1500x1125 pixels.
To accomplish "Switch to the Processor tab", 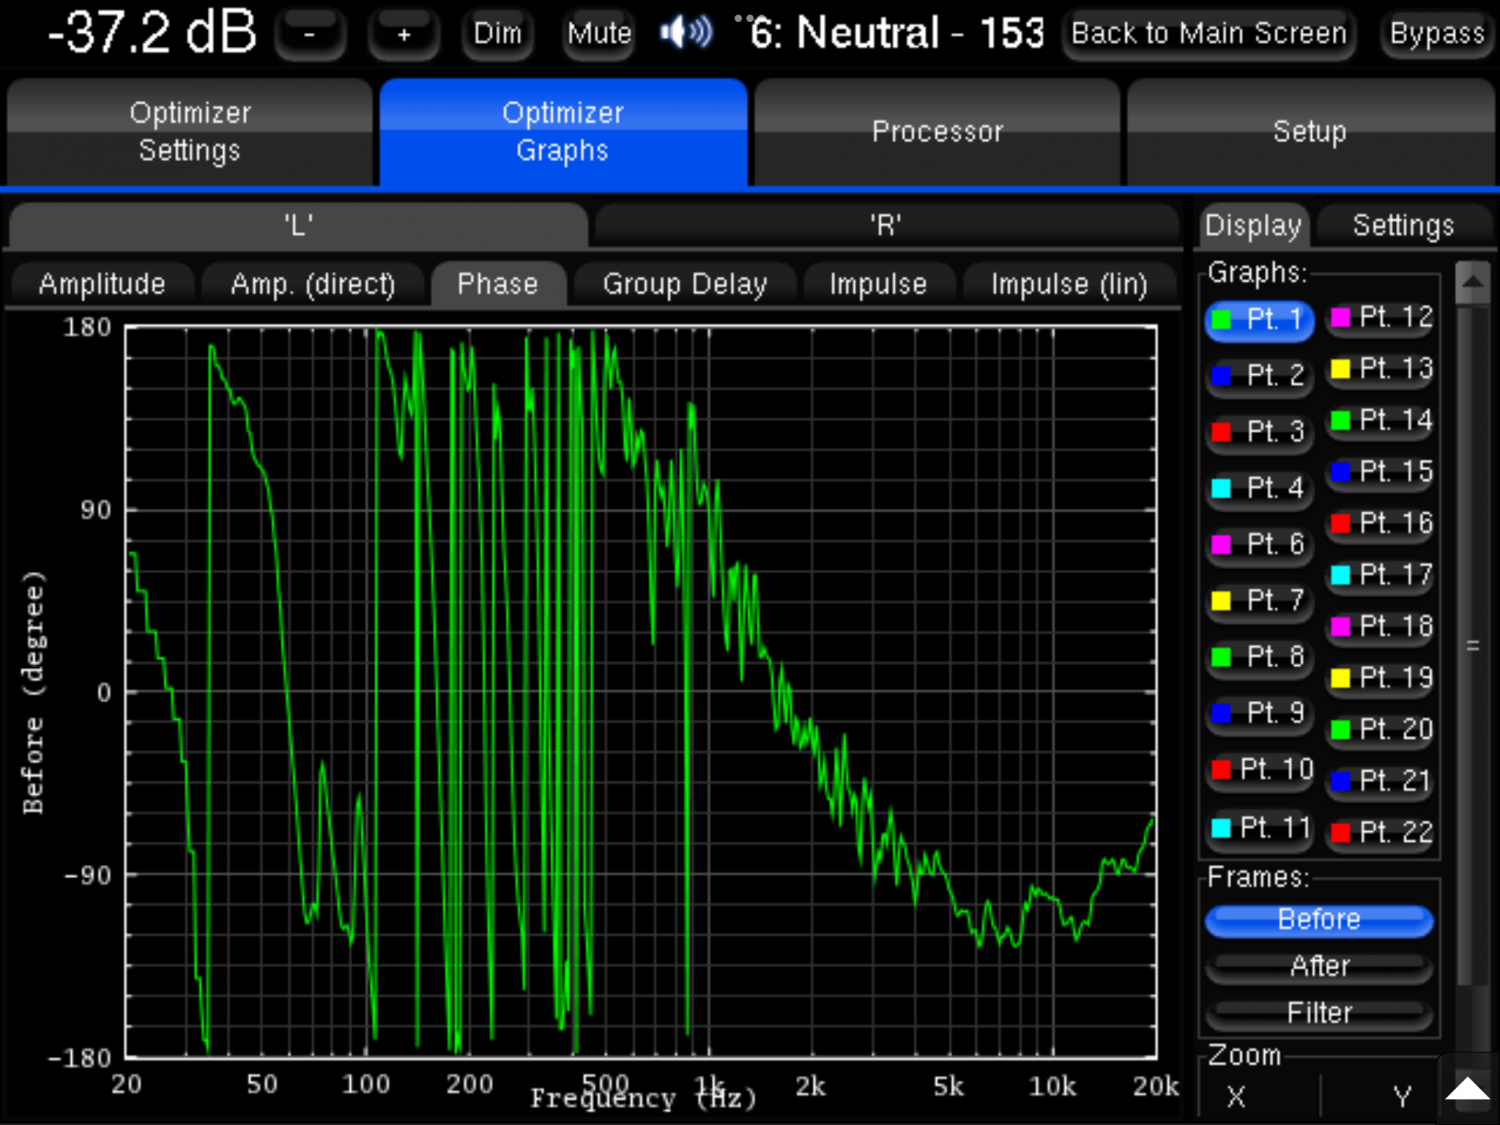I will pyautogui.click(x=937, y=132).
